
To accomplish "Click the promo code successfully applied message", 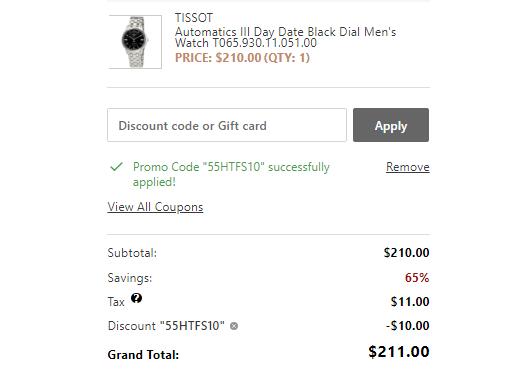I will click(x=231, y=174).
